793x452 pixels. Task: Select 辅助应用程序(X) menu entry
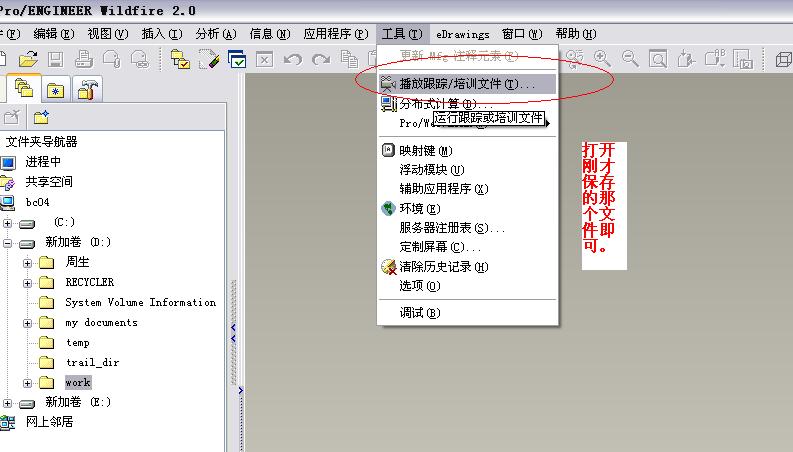tap(467, 189)
